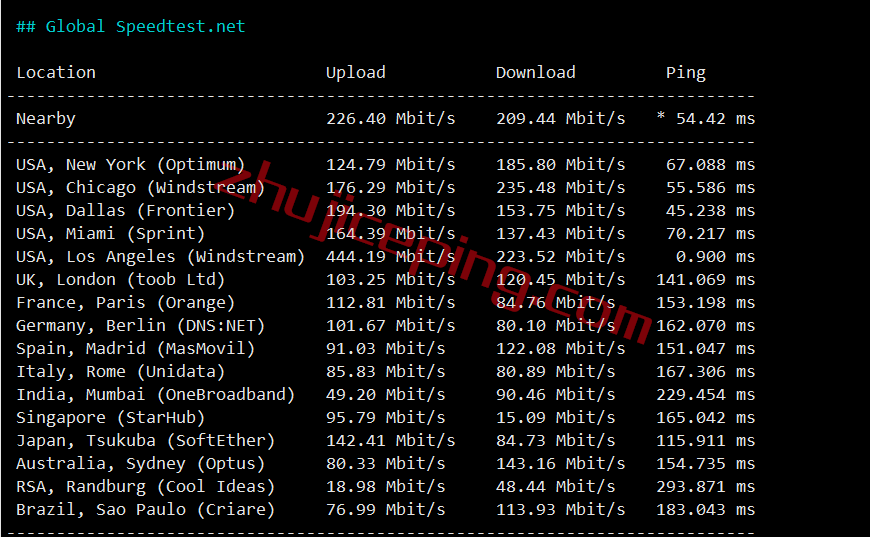Viewport: 870px width, 537px height.
Task: Click the USA, Chicago (Windstream) location
Action: [x=140, y=187]
